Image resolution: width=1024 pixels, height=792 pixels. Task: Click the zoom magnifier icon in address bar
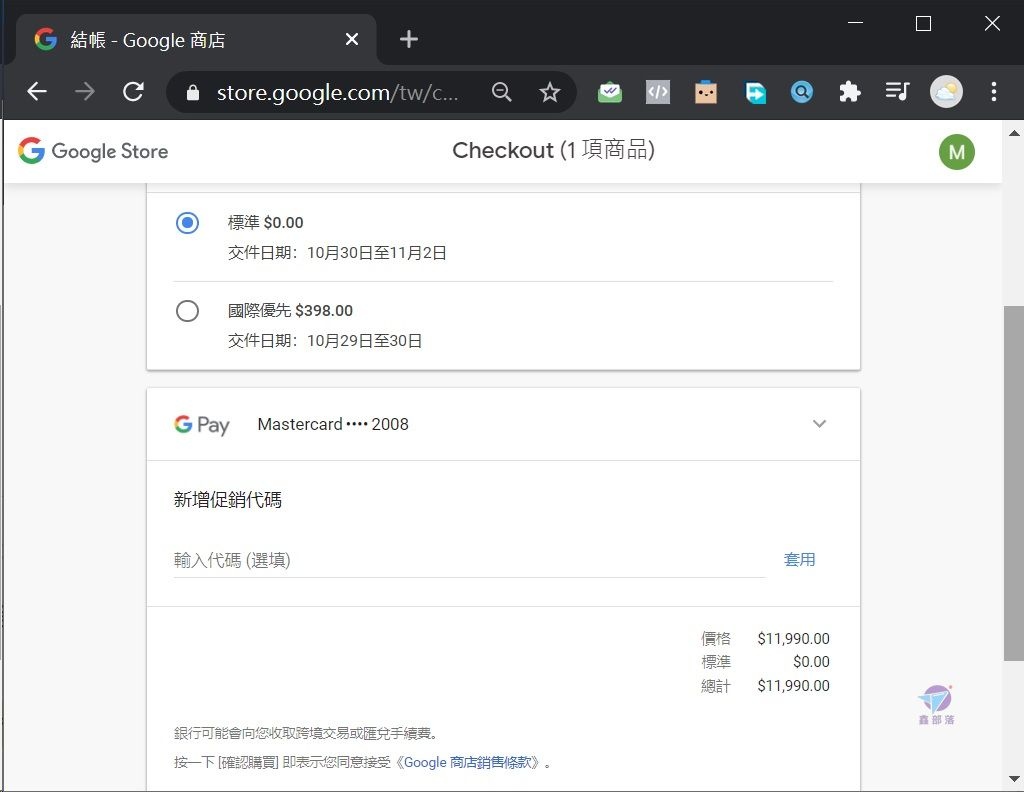pyautogui.click(x=502, y=92)
